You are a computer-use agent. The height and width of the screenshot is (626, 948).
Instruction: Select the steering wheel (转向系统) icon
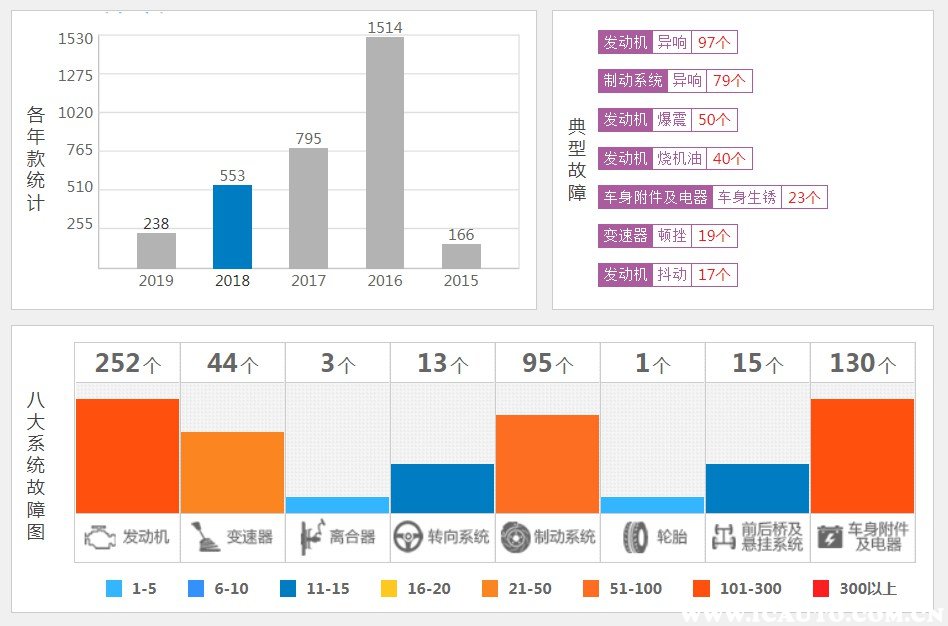[407, 537]
